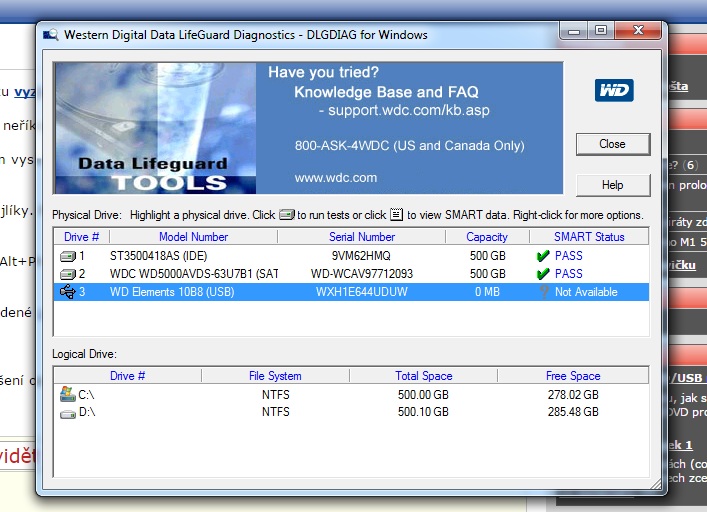
Task: Click the USB icon for WD Elements
Action: 68,292
